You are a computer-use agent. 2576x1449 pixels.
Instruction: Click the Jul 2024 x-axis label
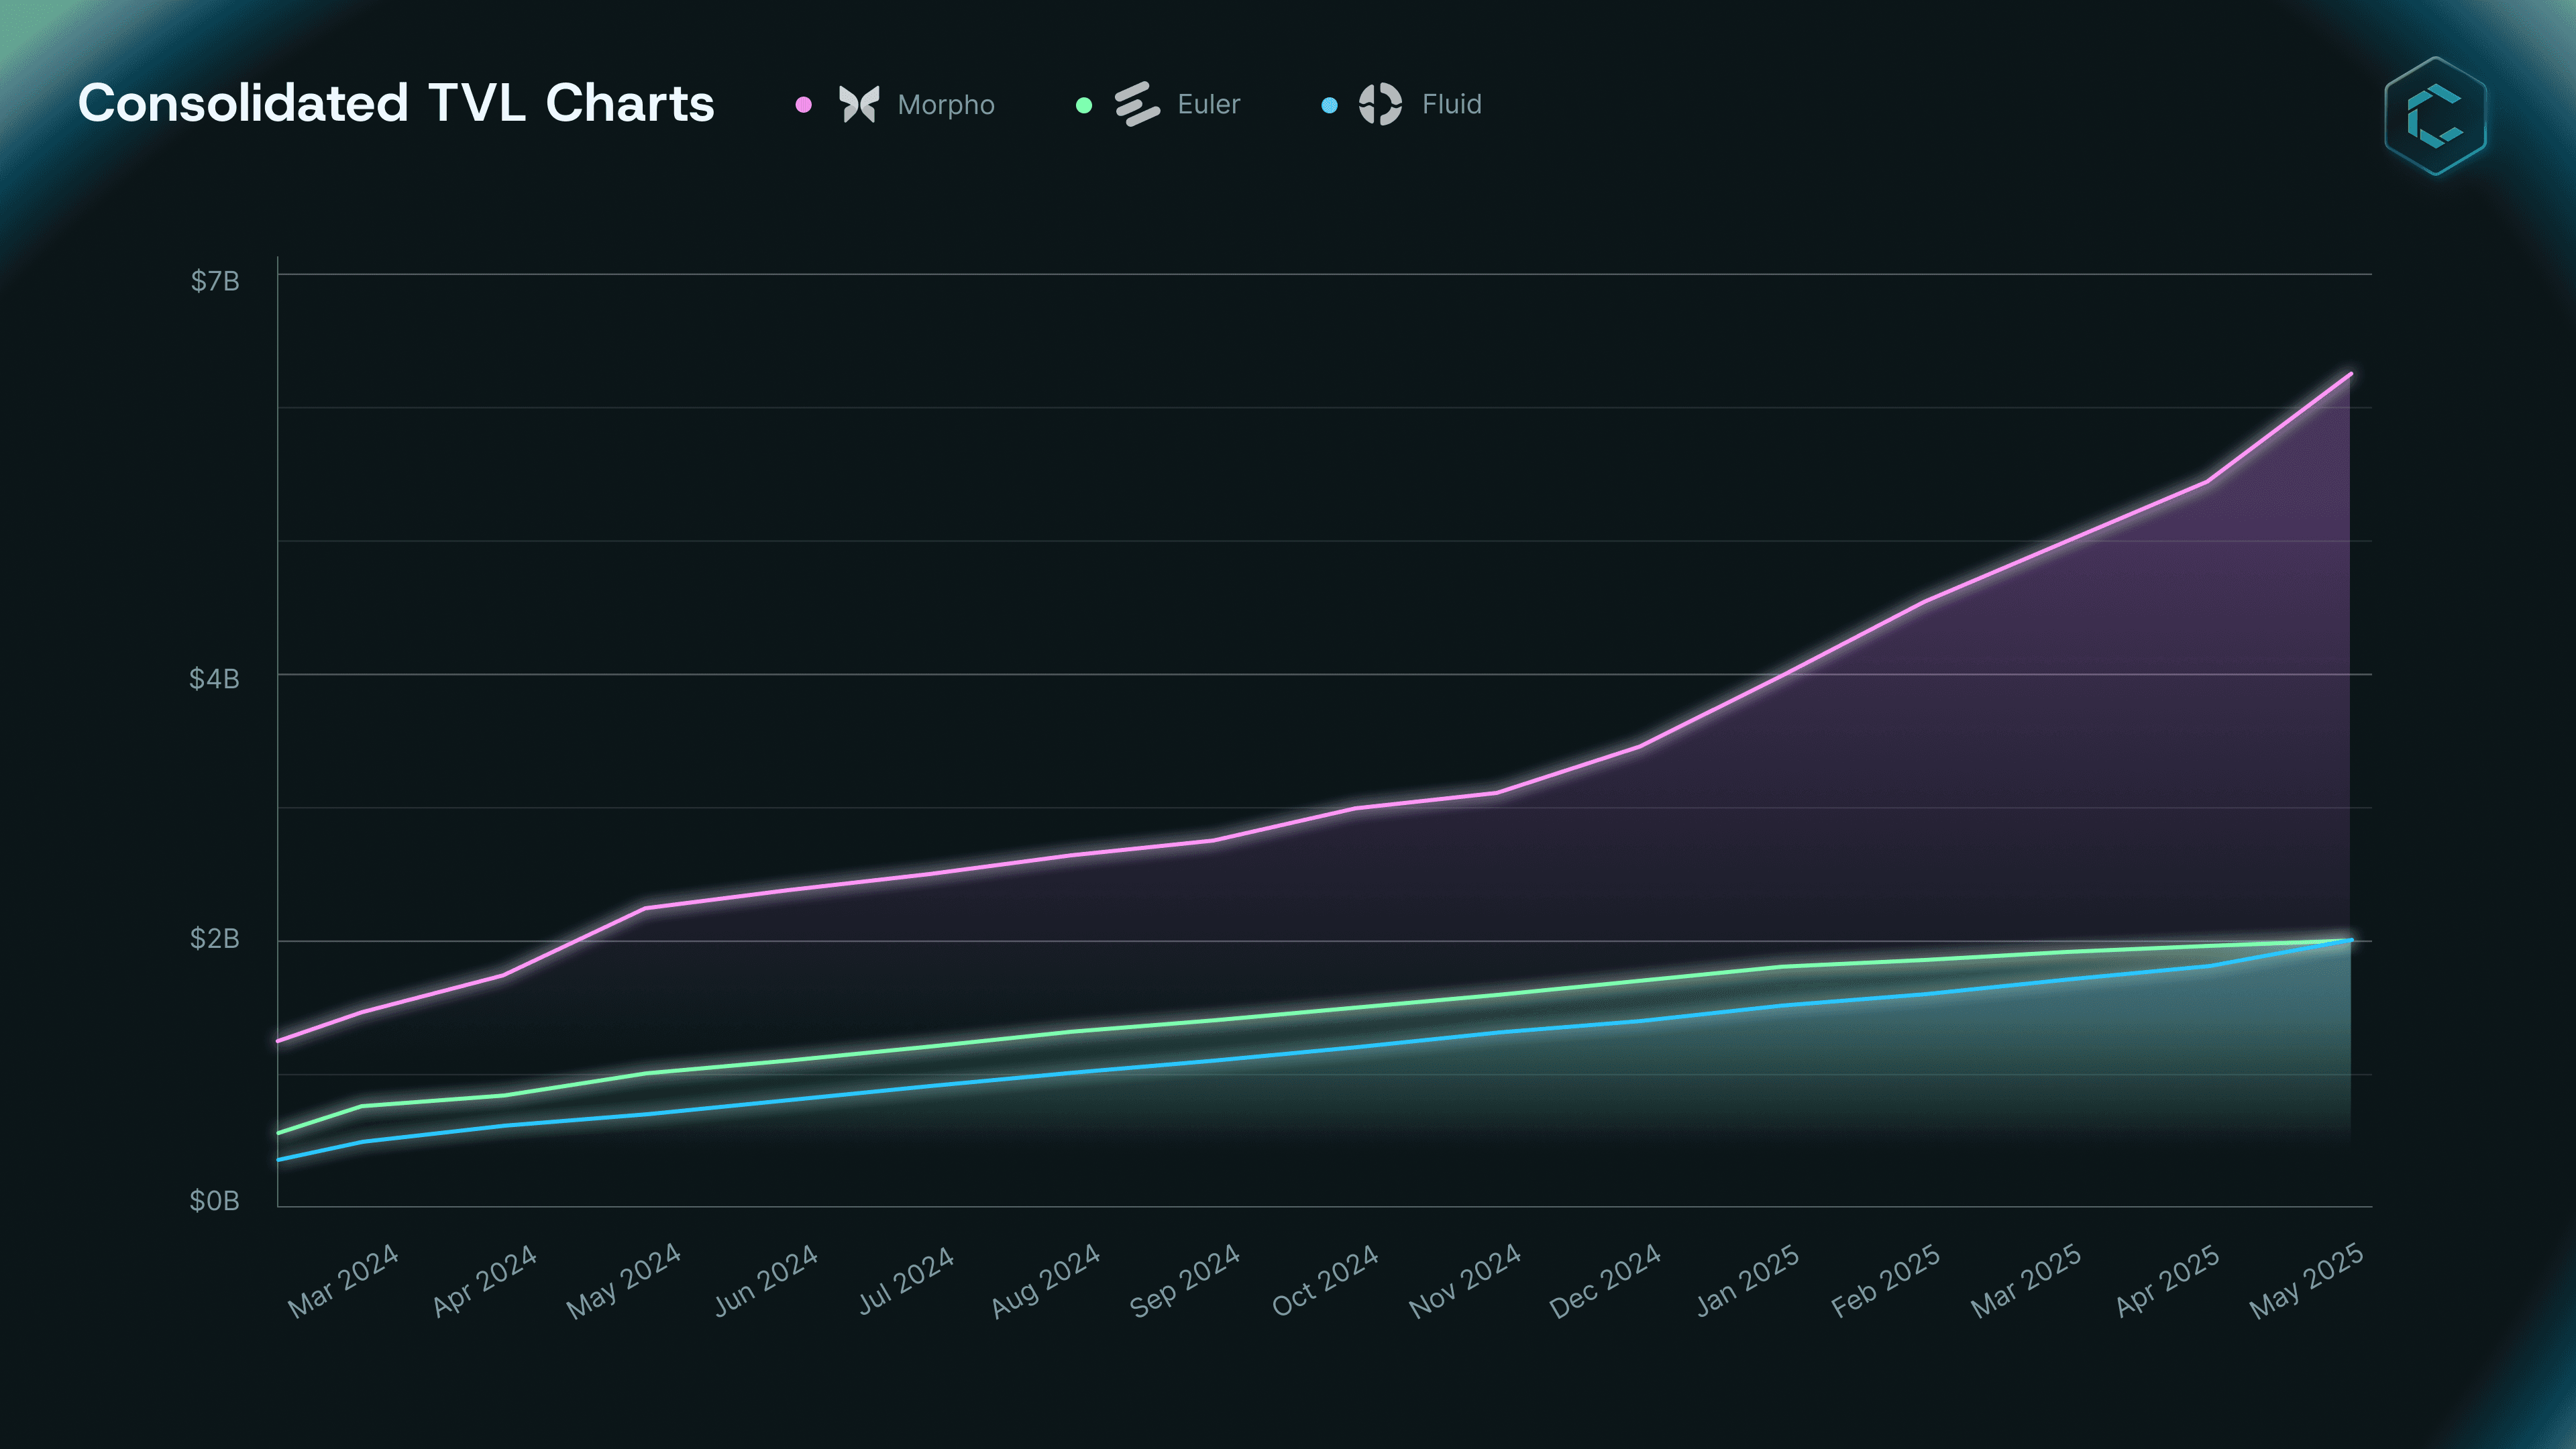(x=906, y=1281)
